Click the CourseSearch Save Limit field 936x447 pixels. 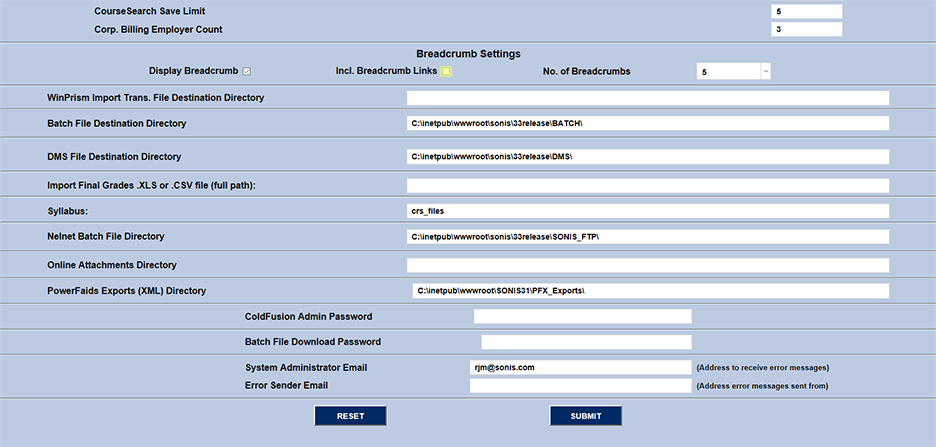[x=806, y=11]
